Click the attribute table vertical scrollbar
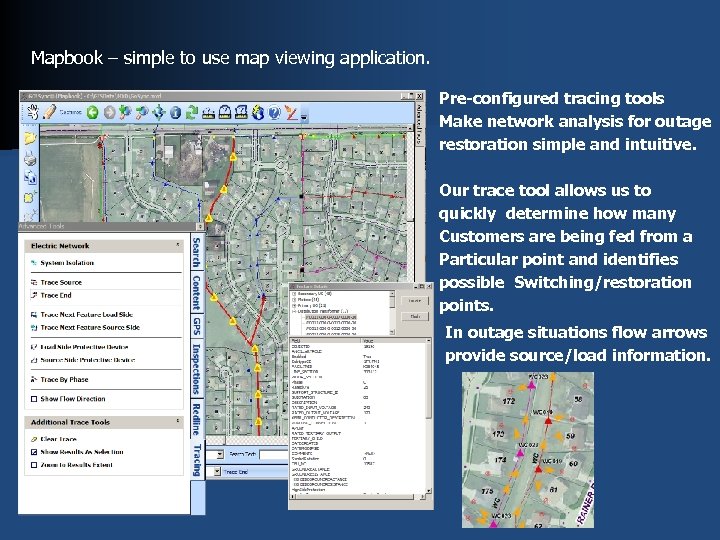720x540 pixels. pos(428,416)
